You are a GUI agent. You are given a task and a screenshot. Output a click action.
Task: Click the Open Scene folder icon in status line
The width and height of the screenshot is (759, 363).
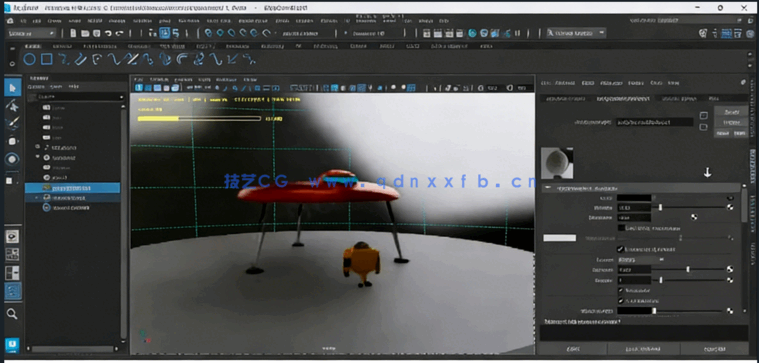tap(85, 33)
